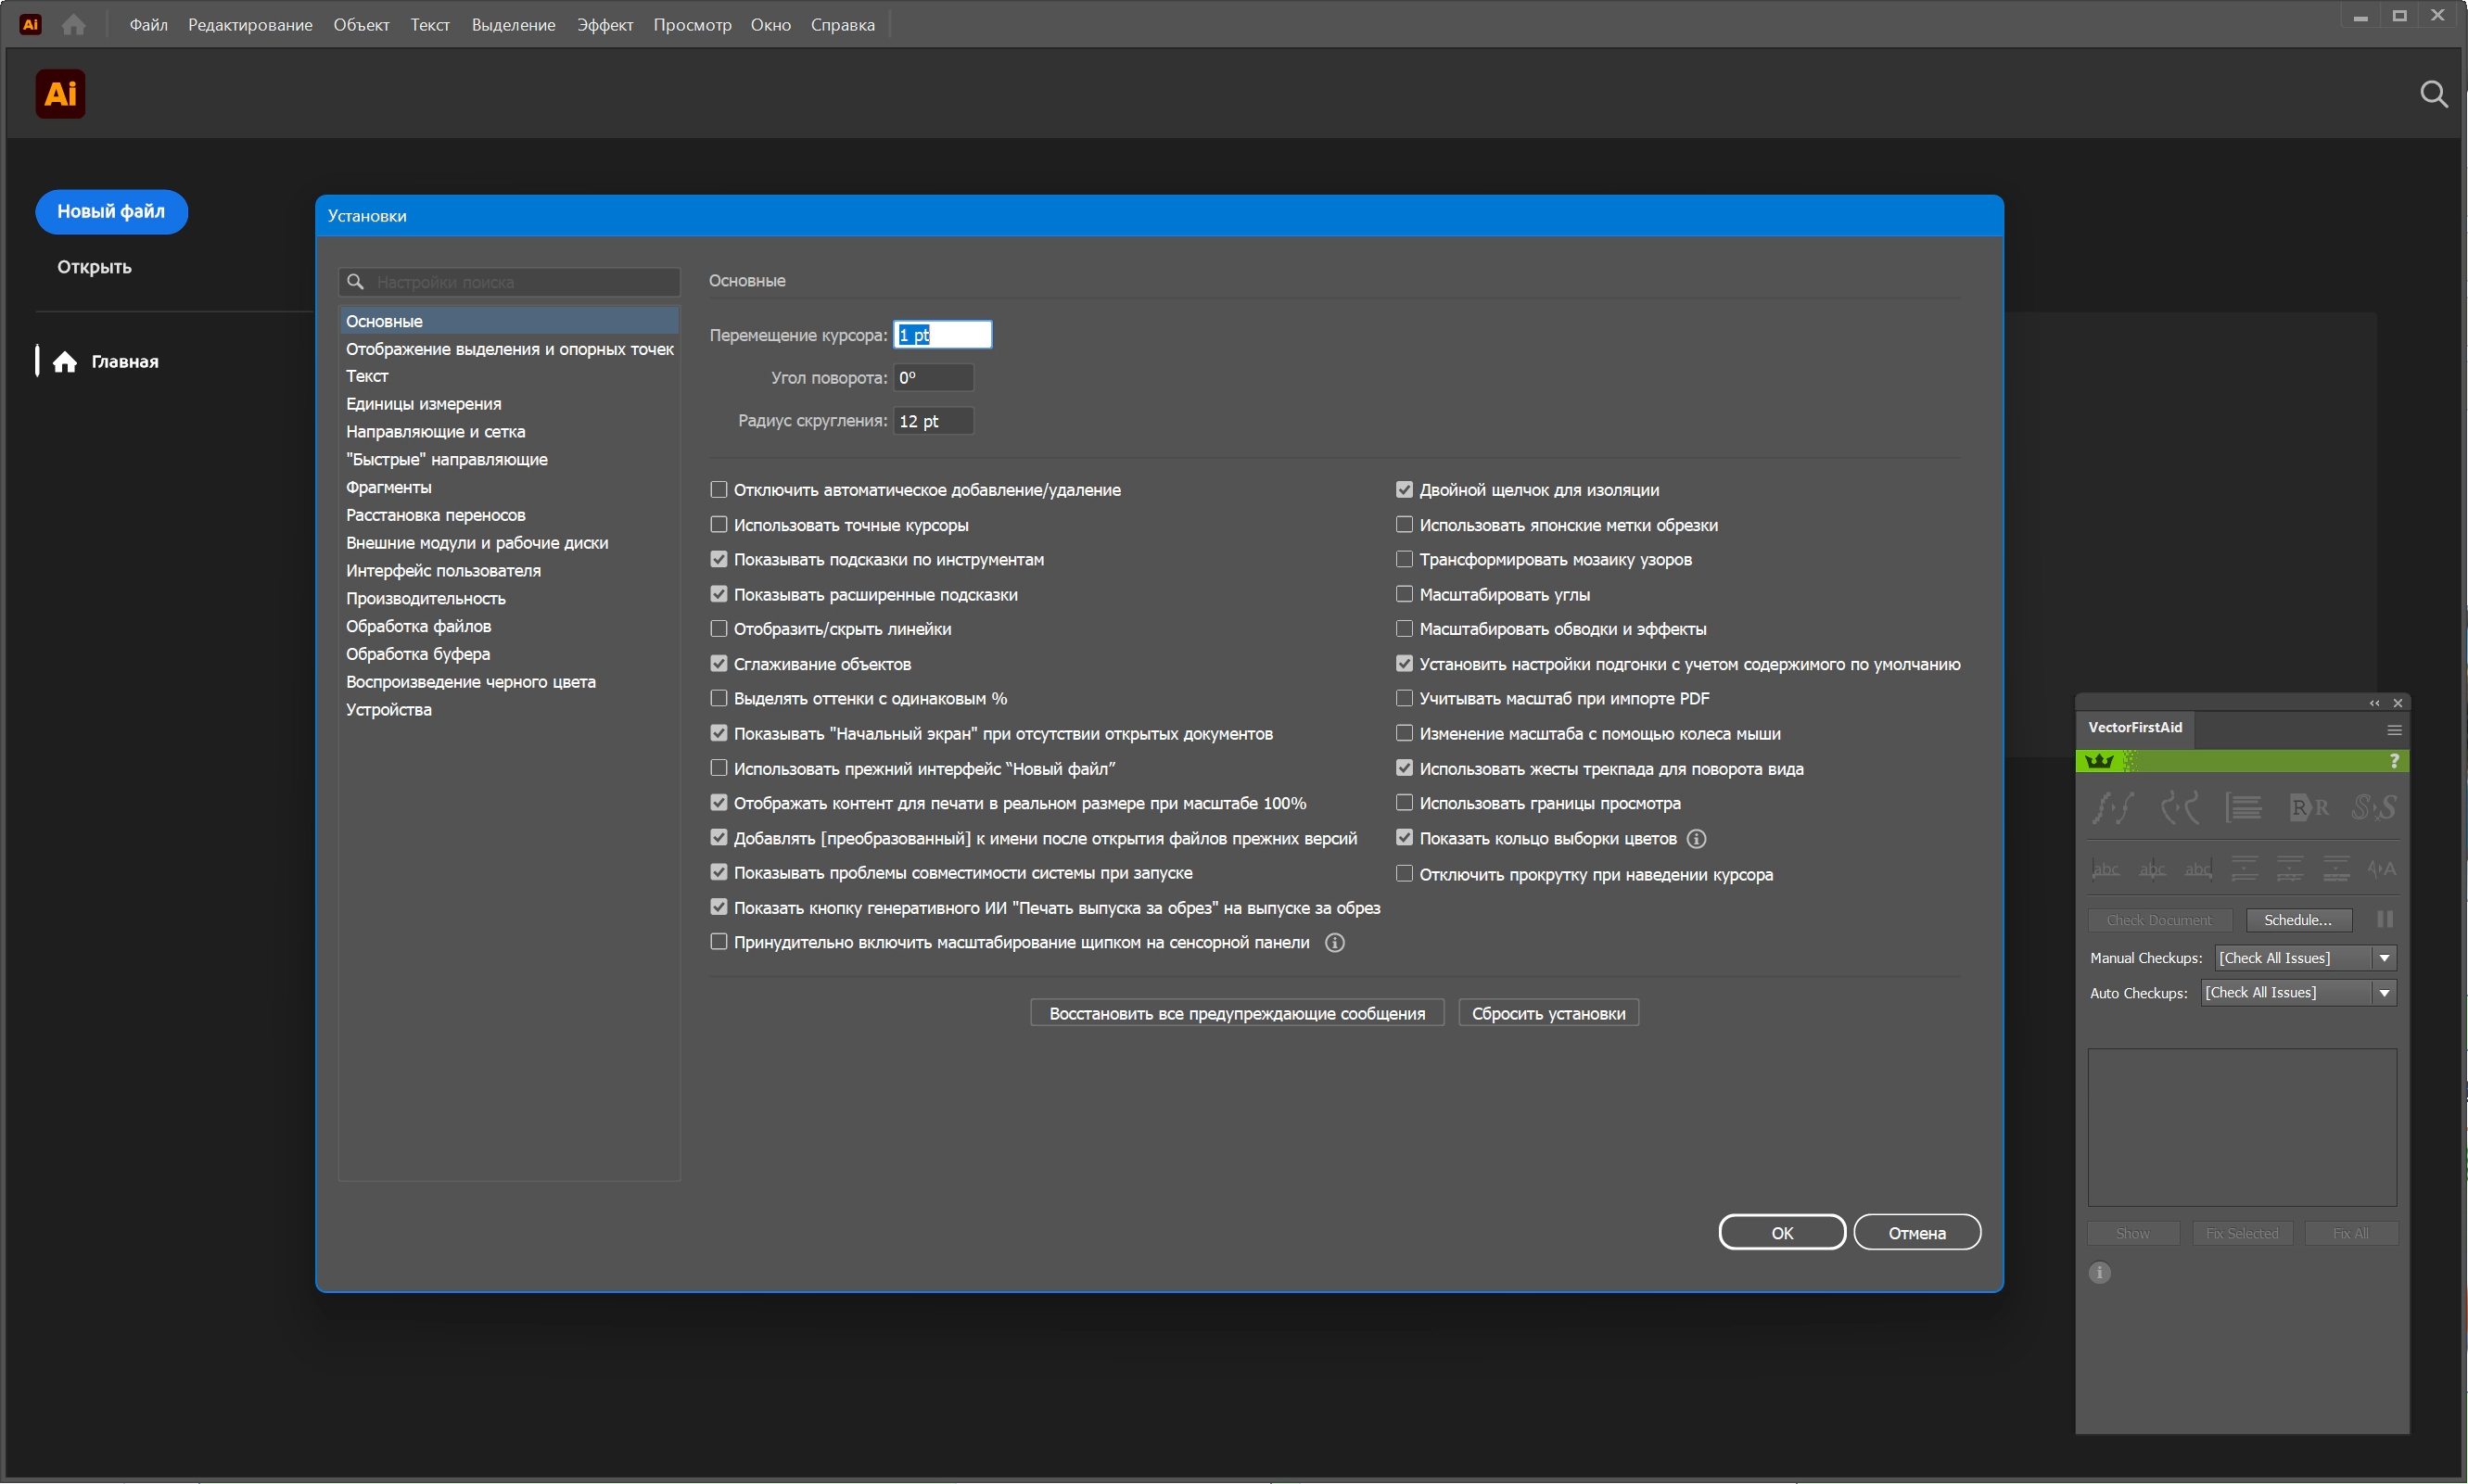Click the first line-spacing icon in VectorFirstAid
2468x1484 pixels.
point(2244,869)
